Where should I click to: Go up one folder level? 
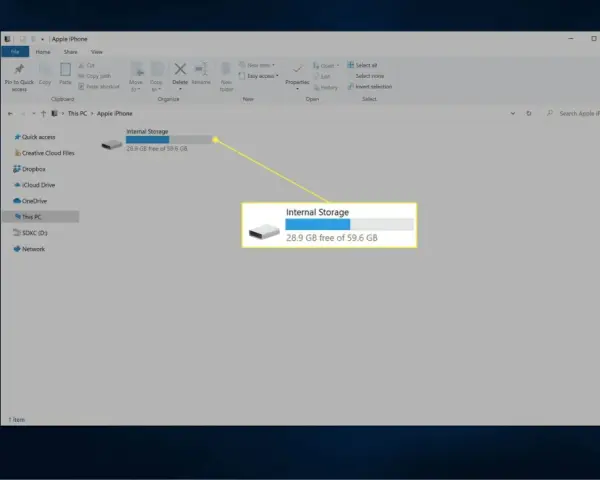[43, 114]
